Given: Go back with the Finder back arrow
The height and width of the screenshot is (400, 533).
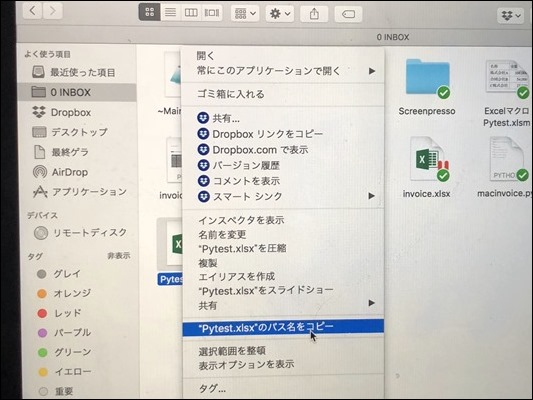Looking at the screenshot, I should (33, 11).
